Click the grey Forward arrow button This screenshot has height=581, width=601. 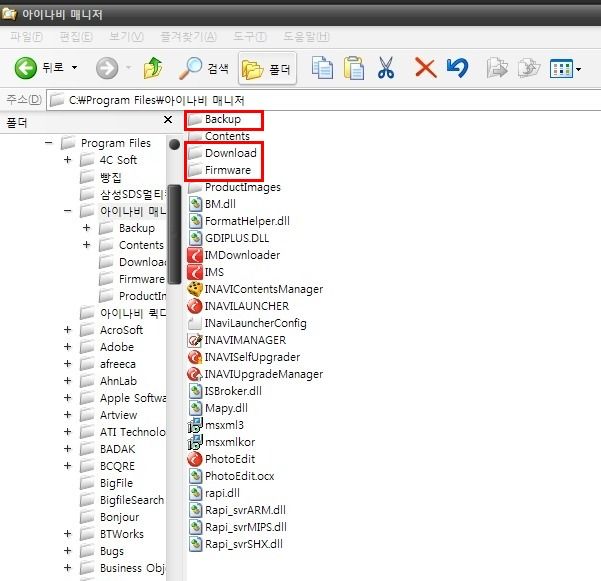click(x=107, y=68)
